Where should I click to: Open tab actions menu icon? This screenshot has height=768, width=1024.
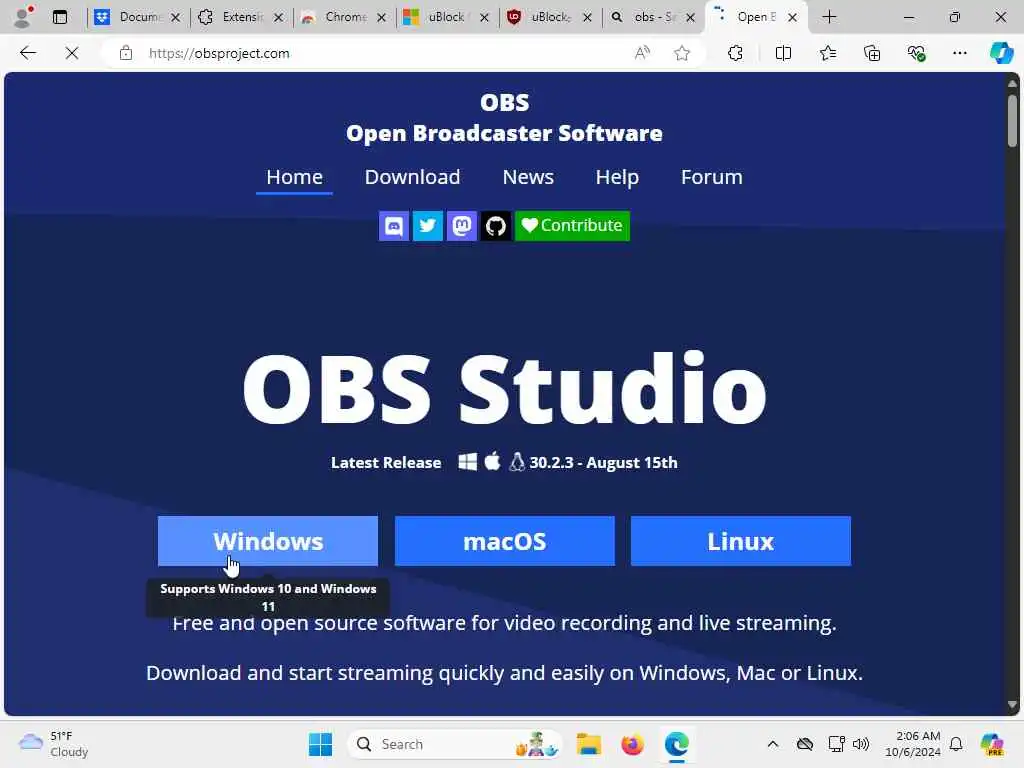59,17
